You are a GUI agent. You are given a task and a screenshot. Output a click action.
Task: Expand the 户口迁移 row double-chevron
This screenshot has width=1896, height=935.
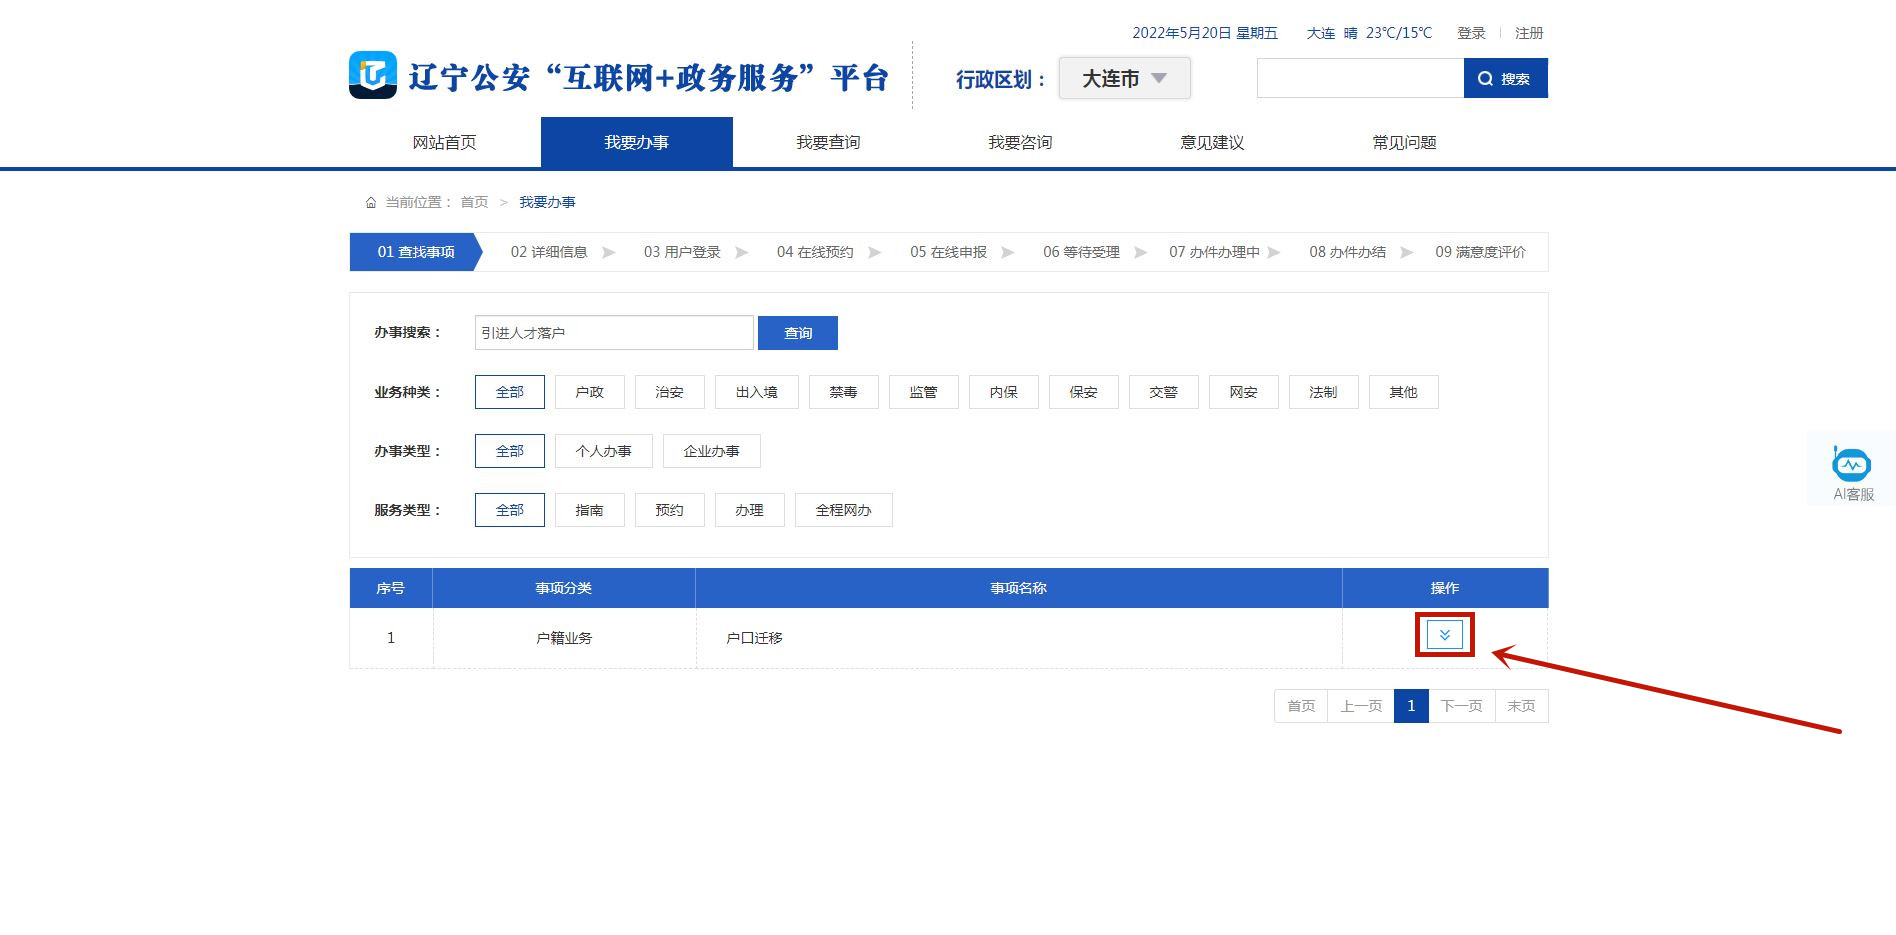[1444, 635]
